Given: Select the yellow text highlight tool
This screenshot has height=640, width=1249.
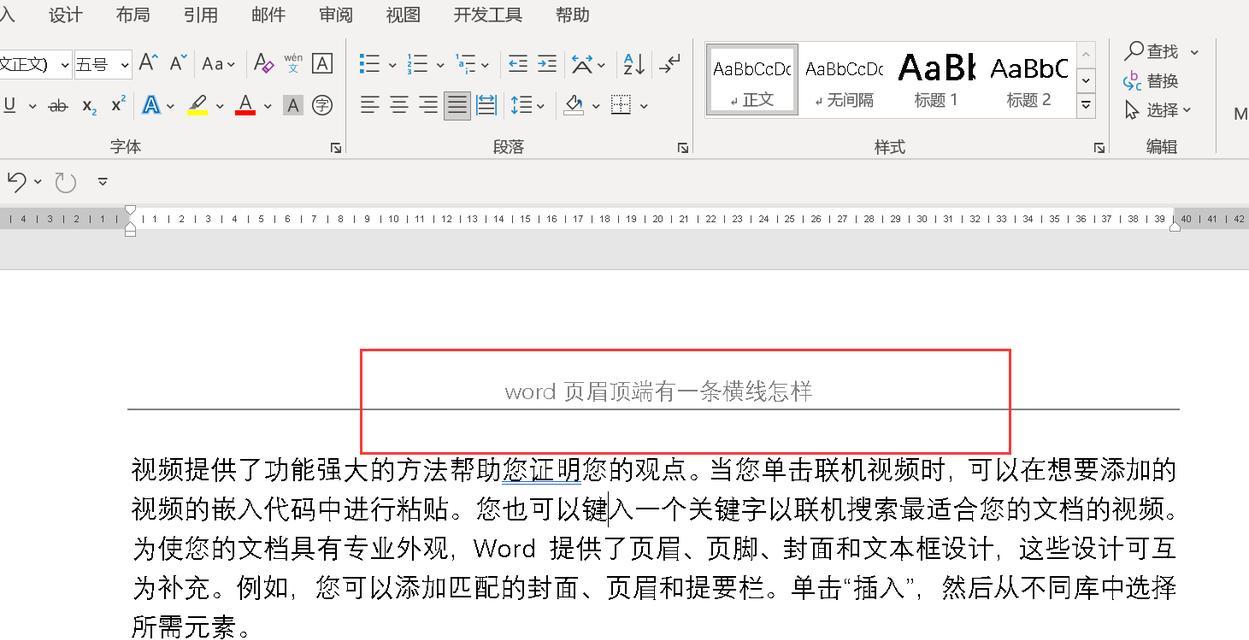Looking at the screenshot, I should pyautogui.click(x=197, y=104).
